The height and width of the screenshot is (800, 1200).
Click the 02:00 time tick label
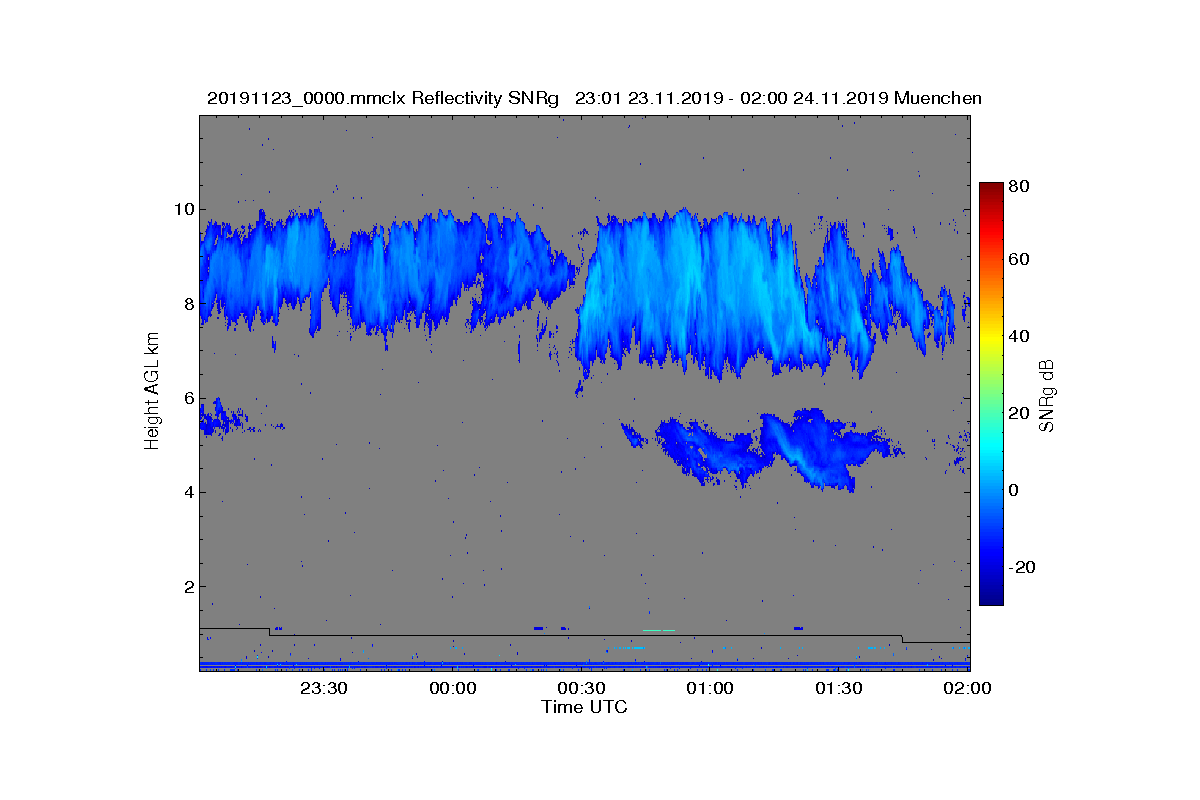coord(967,688)
